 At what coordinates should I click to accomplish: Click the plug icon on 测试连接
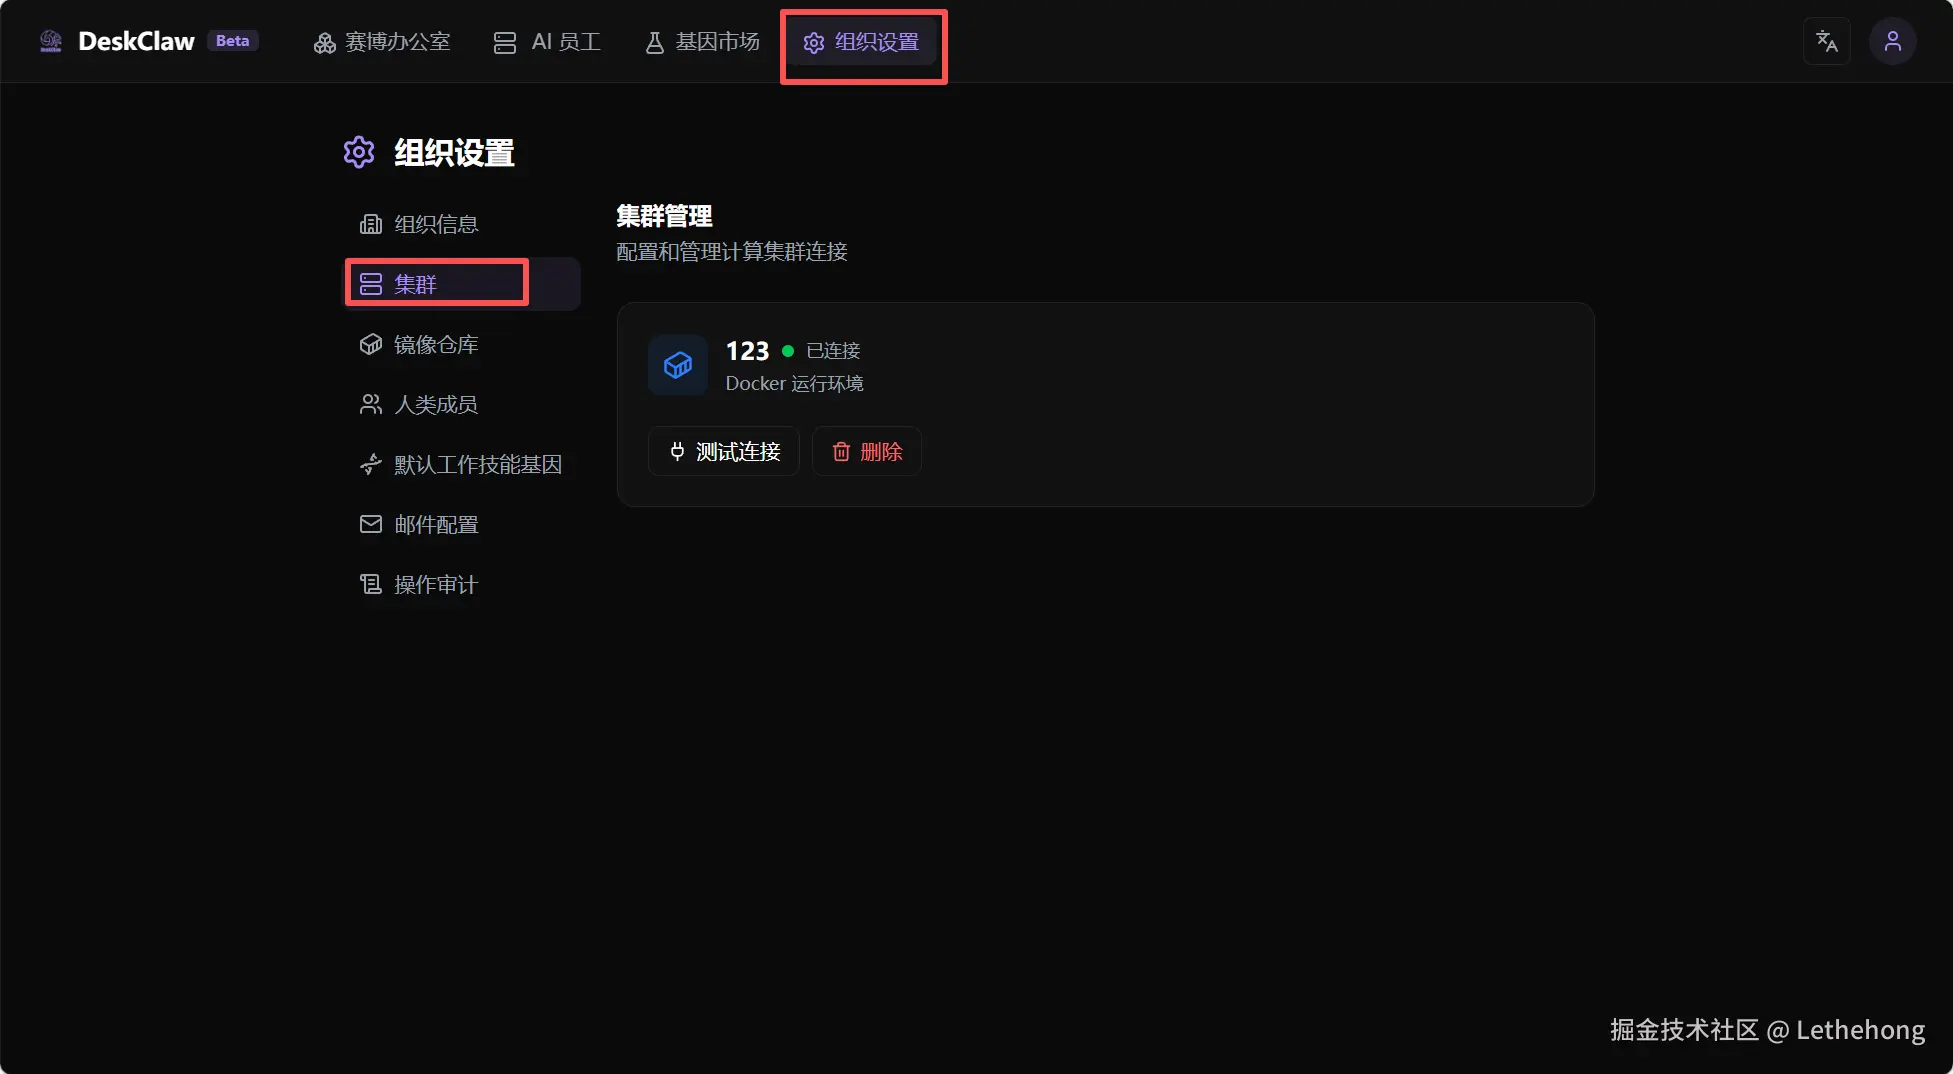pos(677,452)
